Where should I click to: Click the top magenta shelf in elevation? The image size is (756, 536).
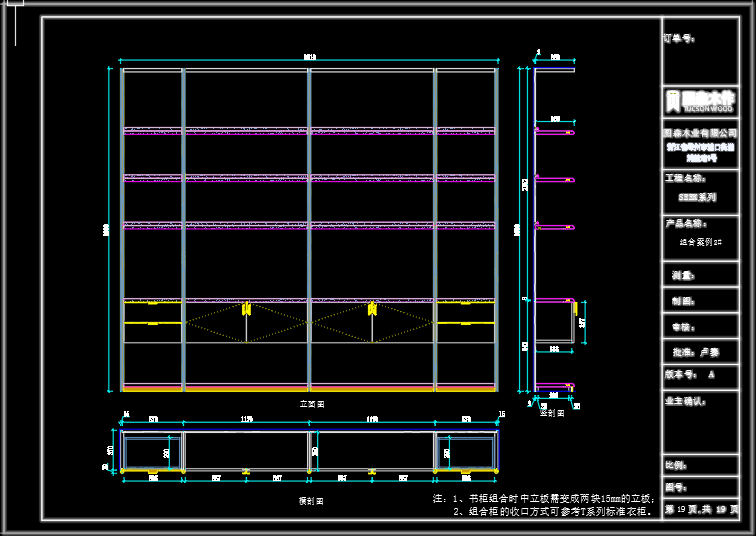[x=308, y=130]
